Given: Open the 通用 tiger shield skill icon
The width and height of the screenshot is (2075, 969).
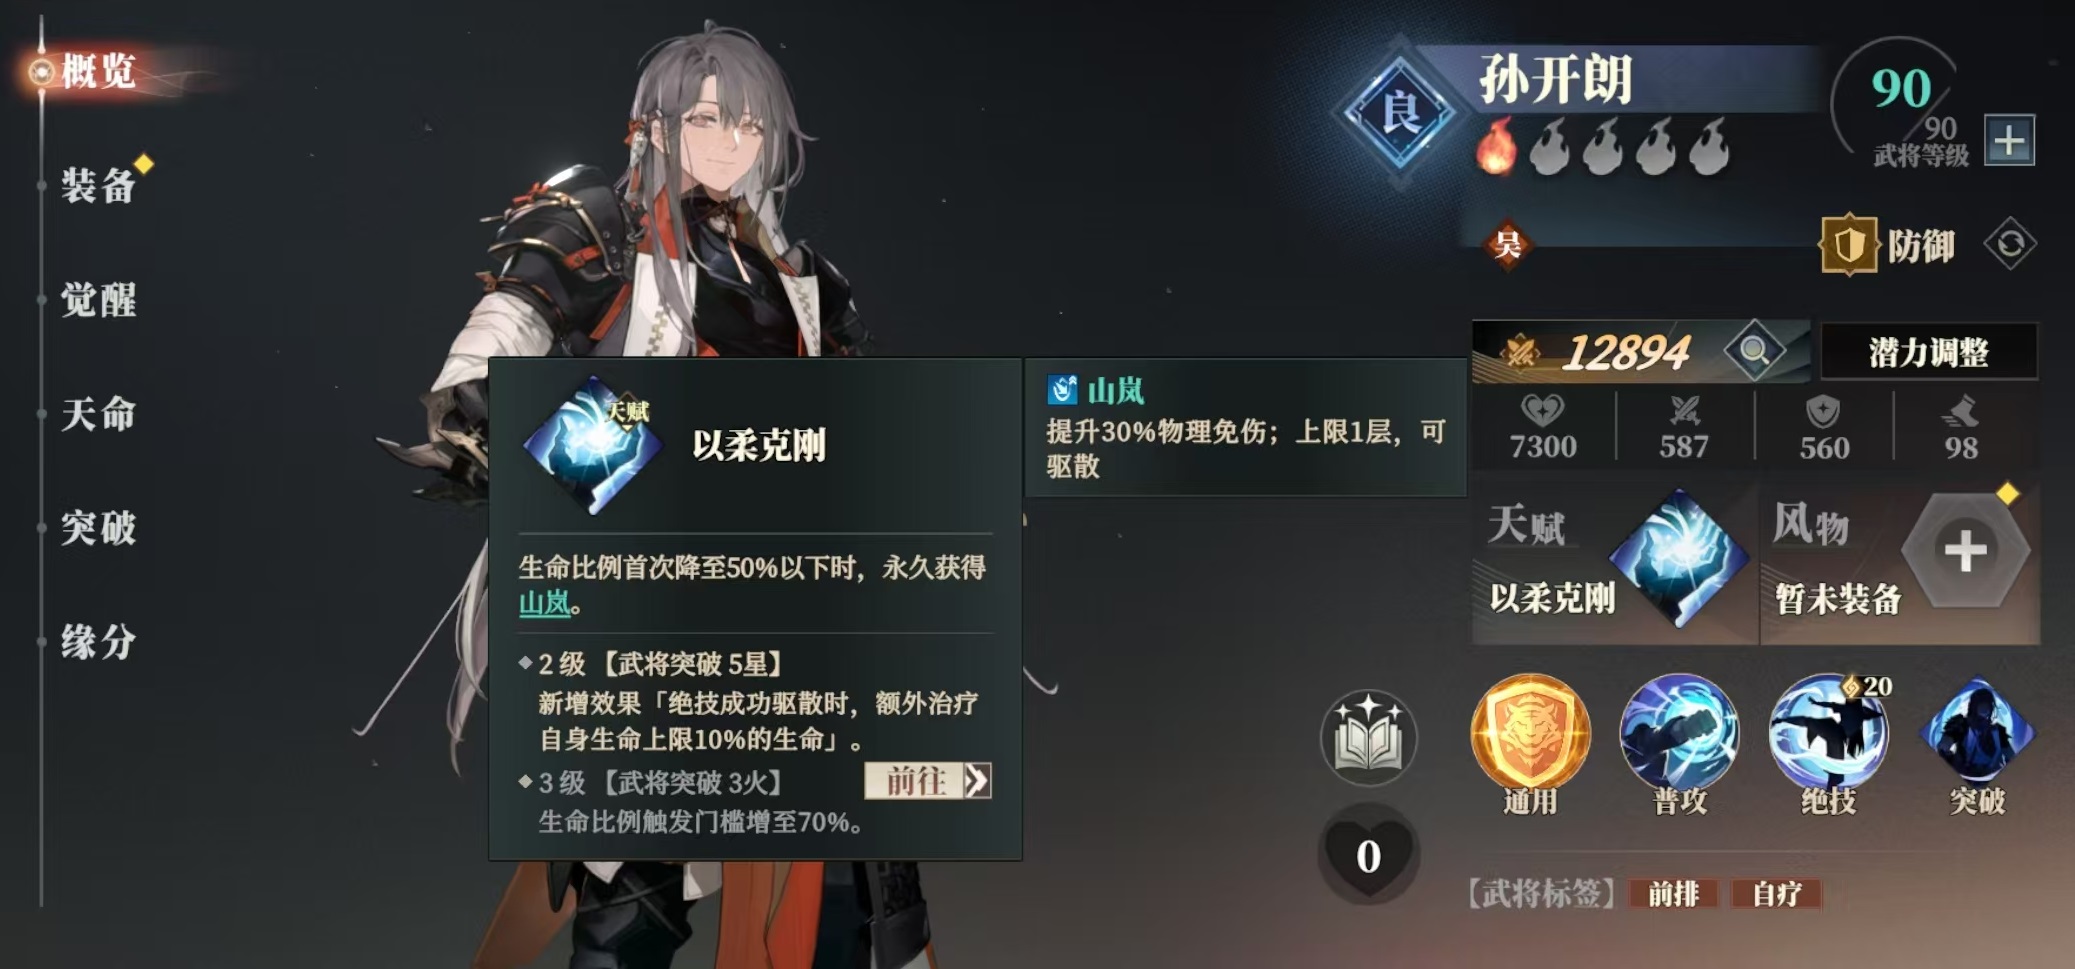Looking at the screenshot, I should [1529, 733].
